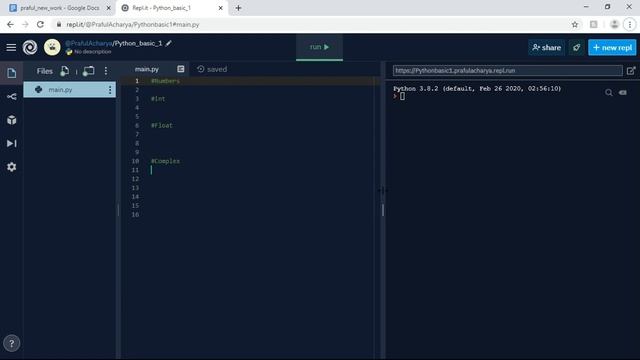
Task: Click the Python_basic_1 repl title
Action: (x=138, y=43)
